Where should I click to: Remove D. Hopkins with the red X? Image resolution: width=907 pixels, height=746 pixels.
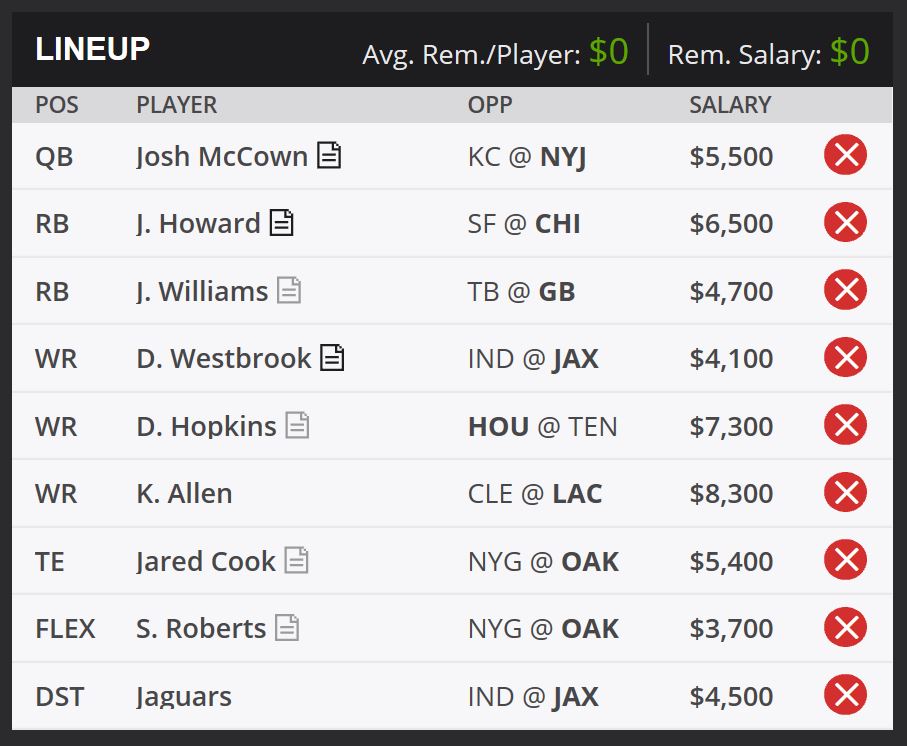click(x=845, y=425)
